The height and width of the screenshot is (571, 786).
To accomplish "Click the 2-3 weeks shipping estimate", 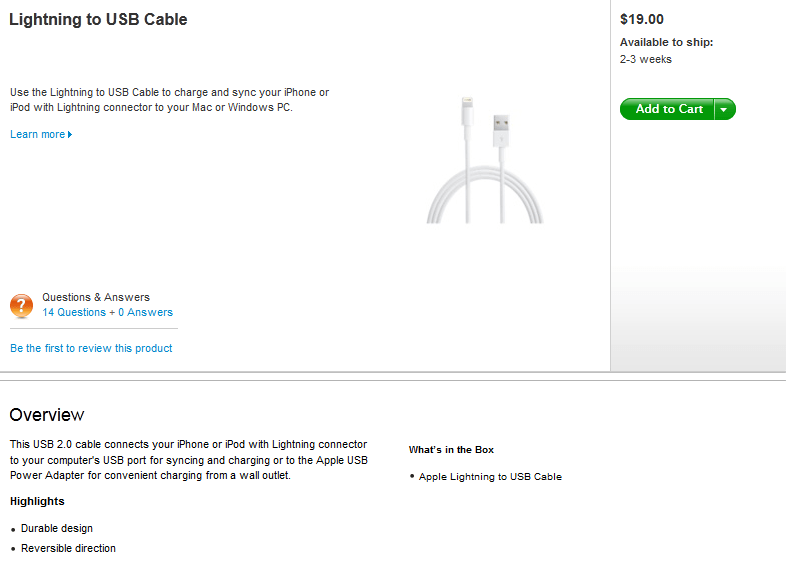I will (x=646, y=59).
